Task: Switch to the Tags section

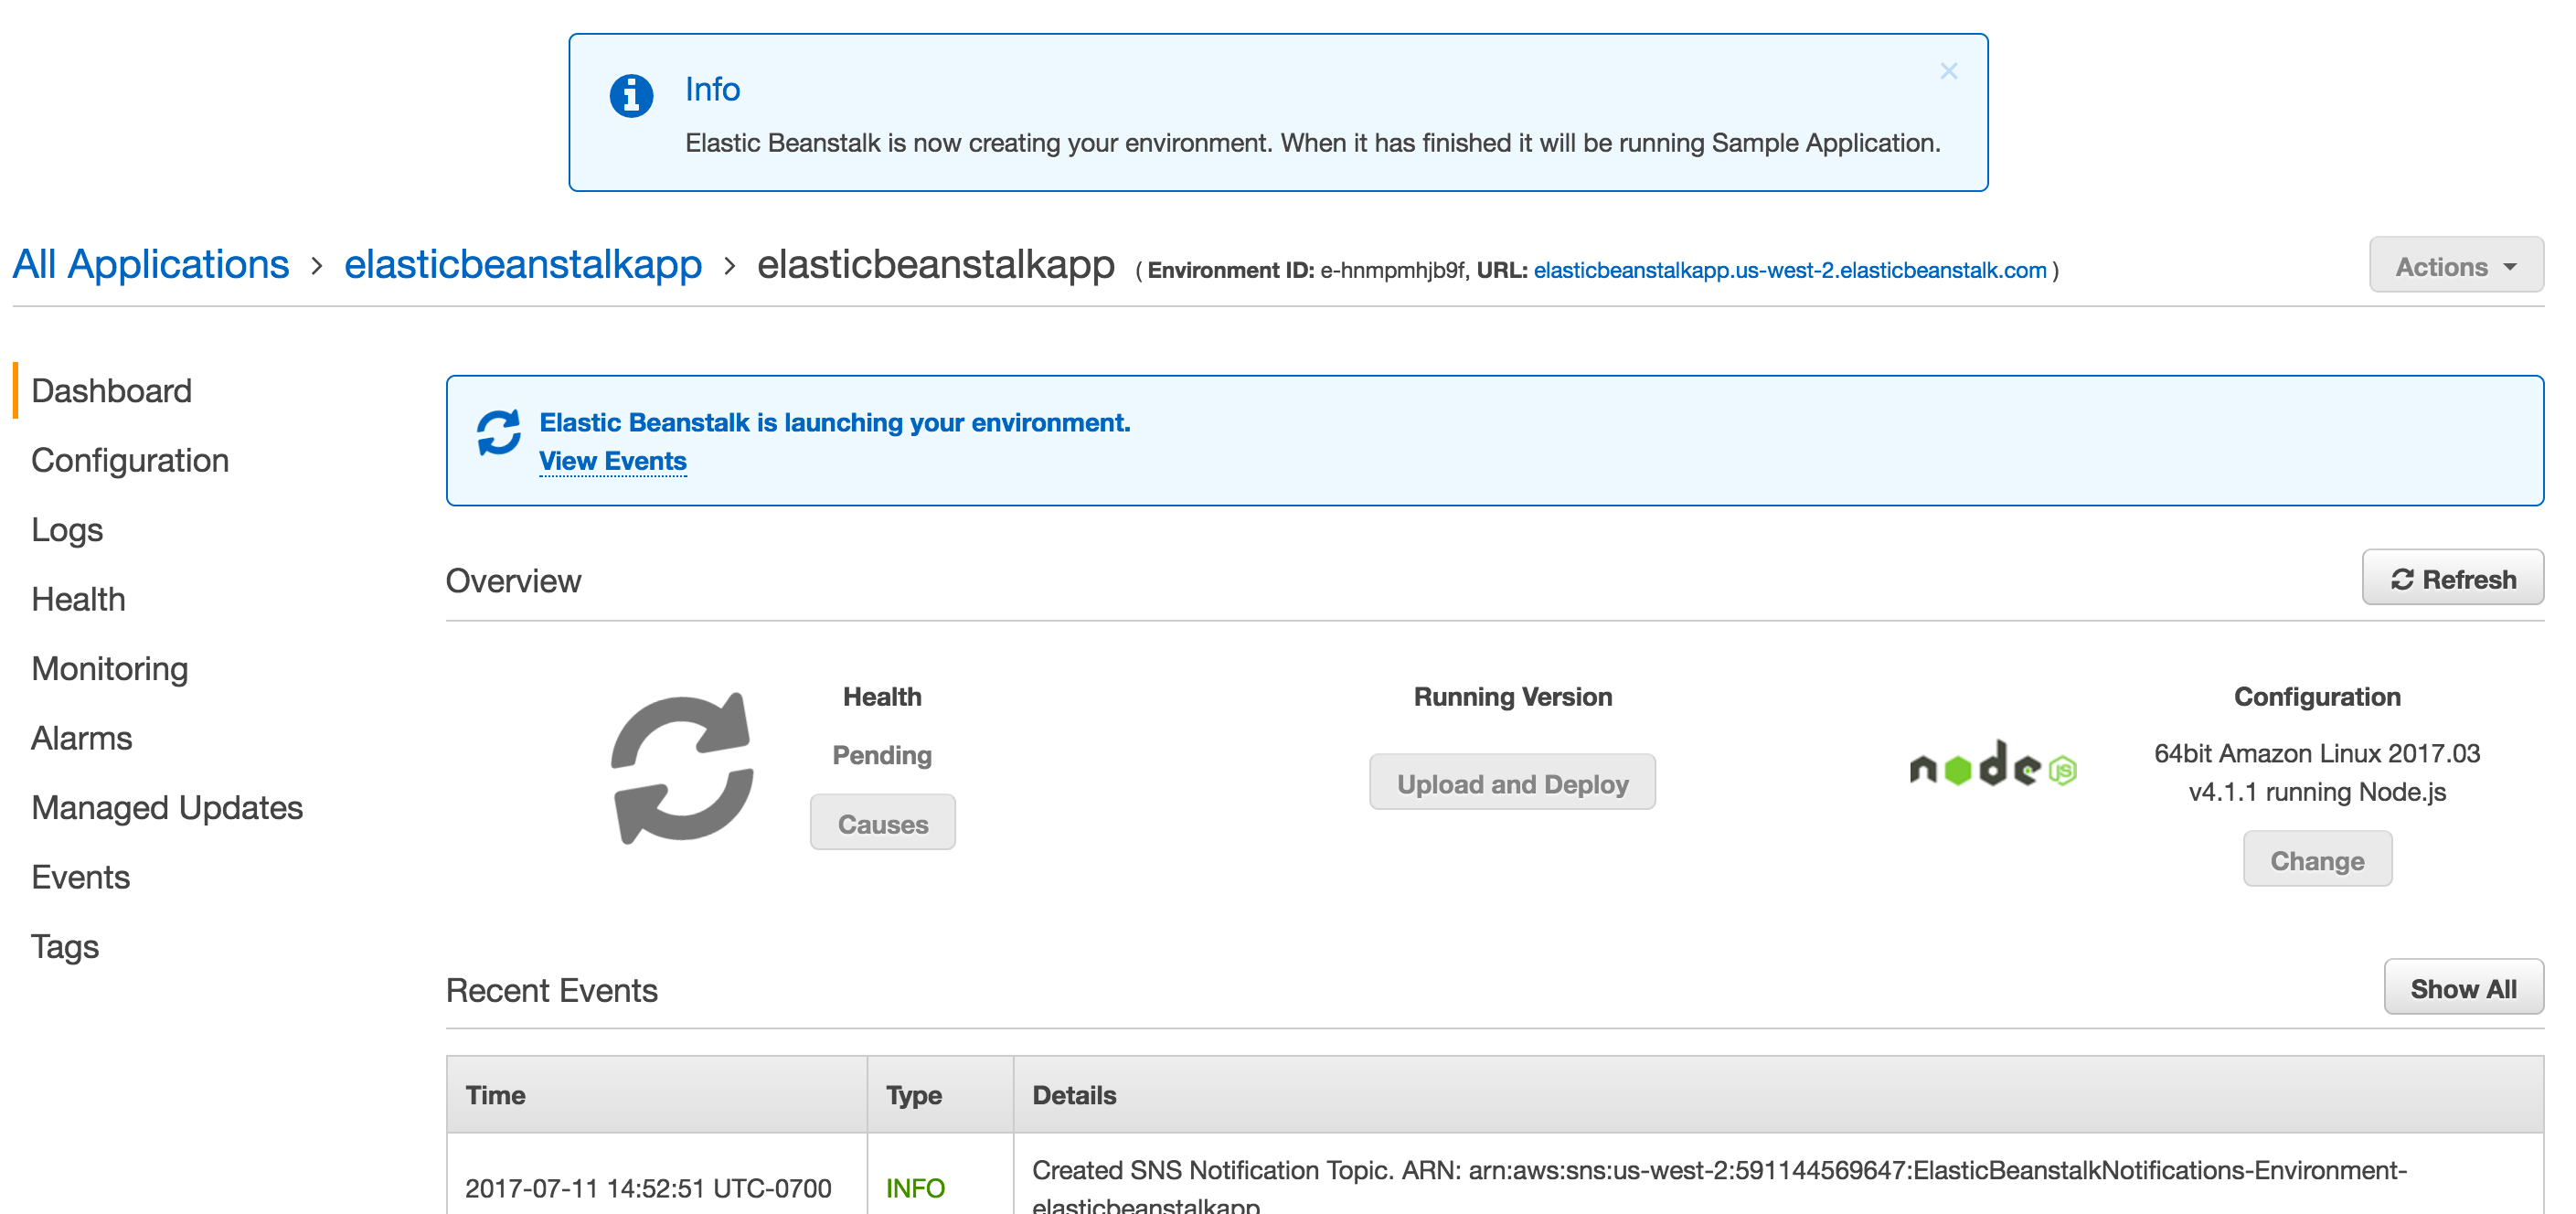Action: [64, 946]
